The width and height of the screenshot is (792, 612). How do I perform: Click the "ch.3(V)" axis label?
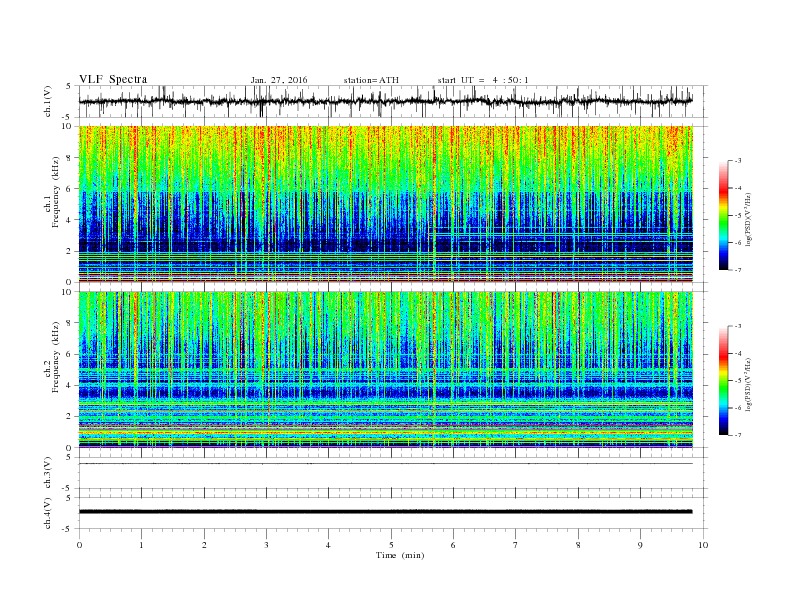click(x=48, y=473)
